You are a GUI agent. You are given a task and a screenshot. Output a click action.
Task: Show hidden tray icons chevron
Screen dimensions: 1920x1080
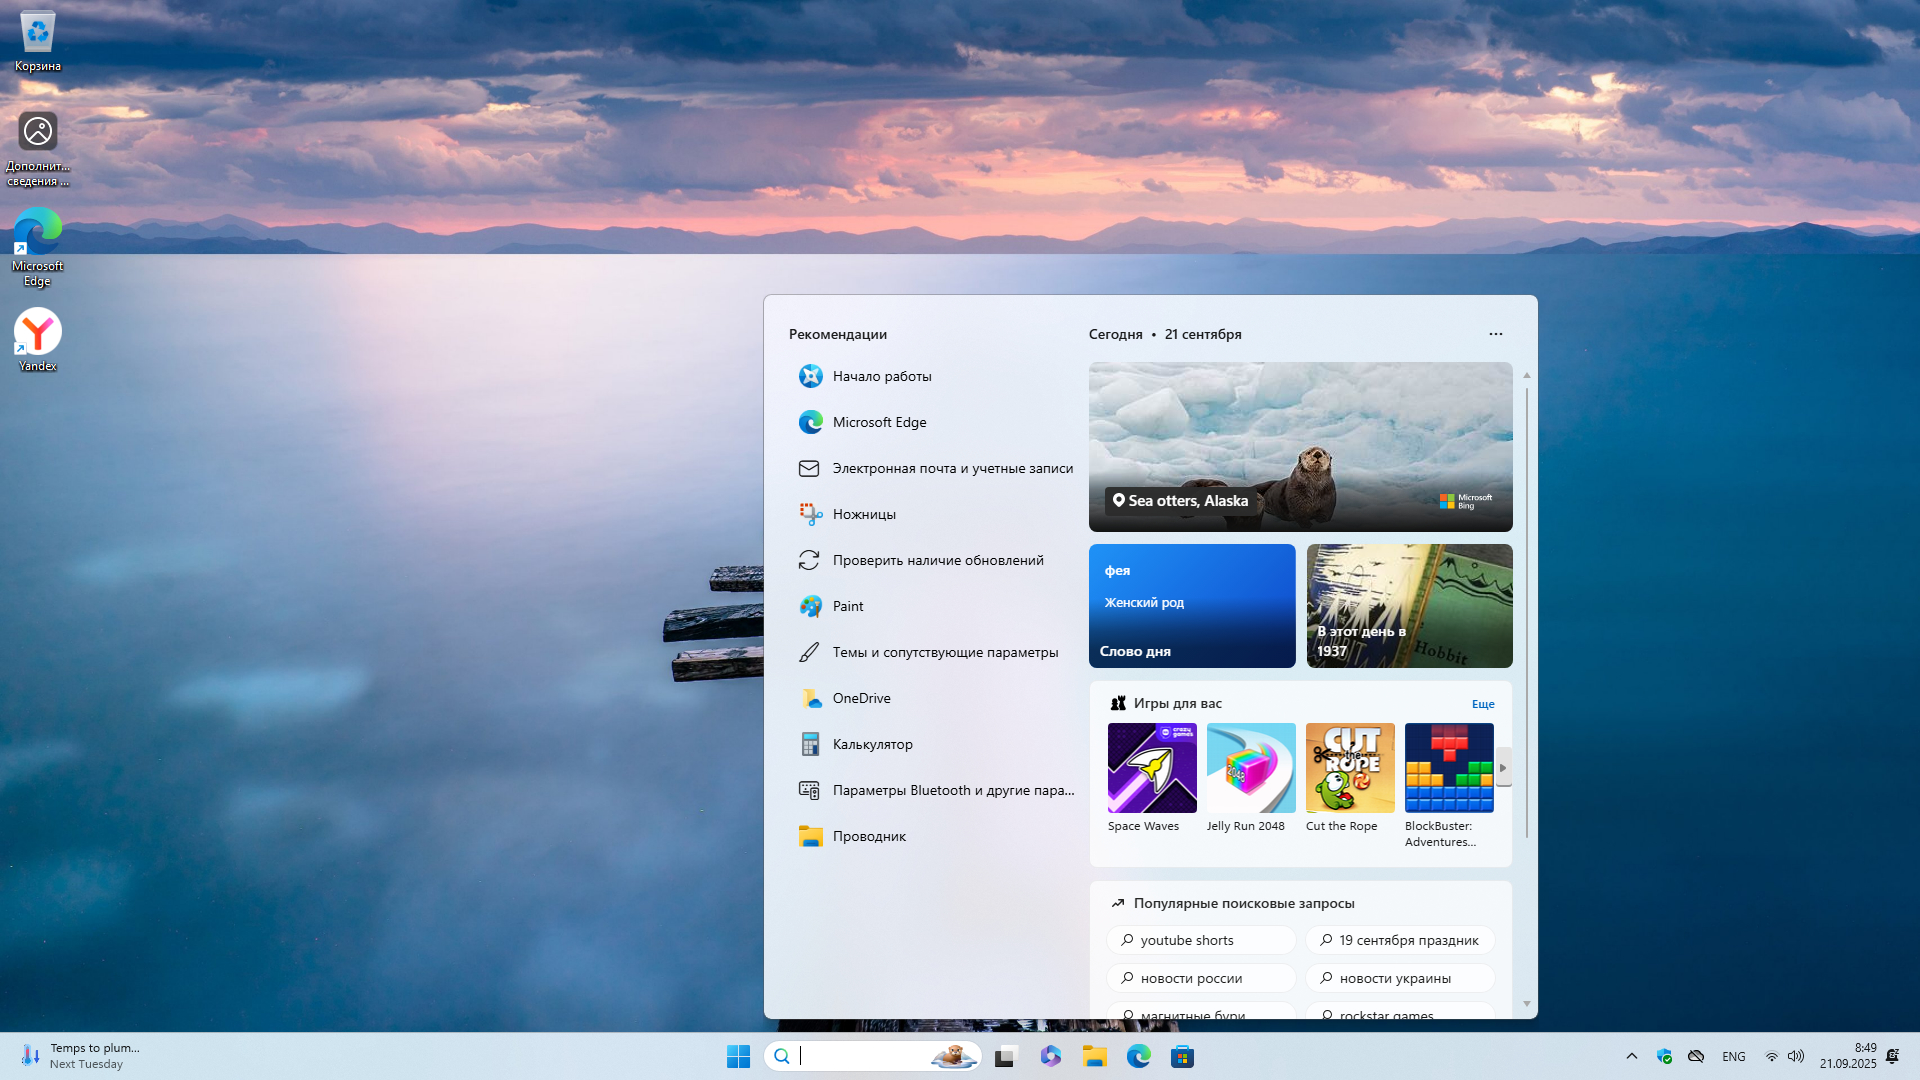tap(1631, 1056)
